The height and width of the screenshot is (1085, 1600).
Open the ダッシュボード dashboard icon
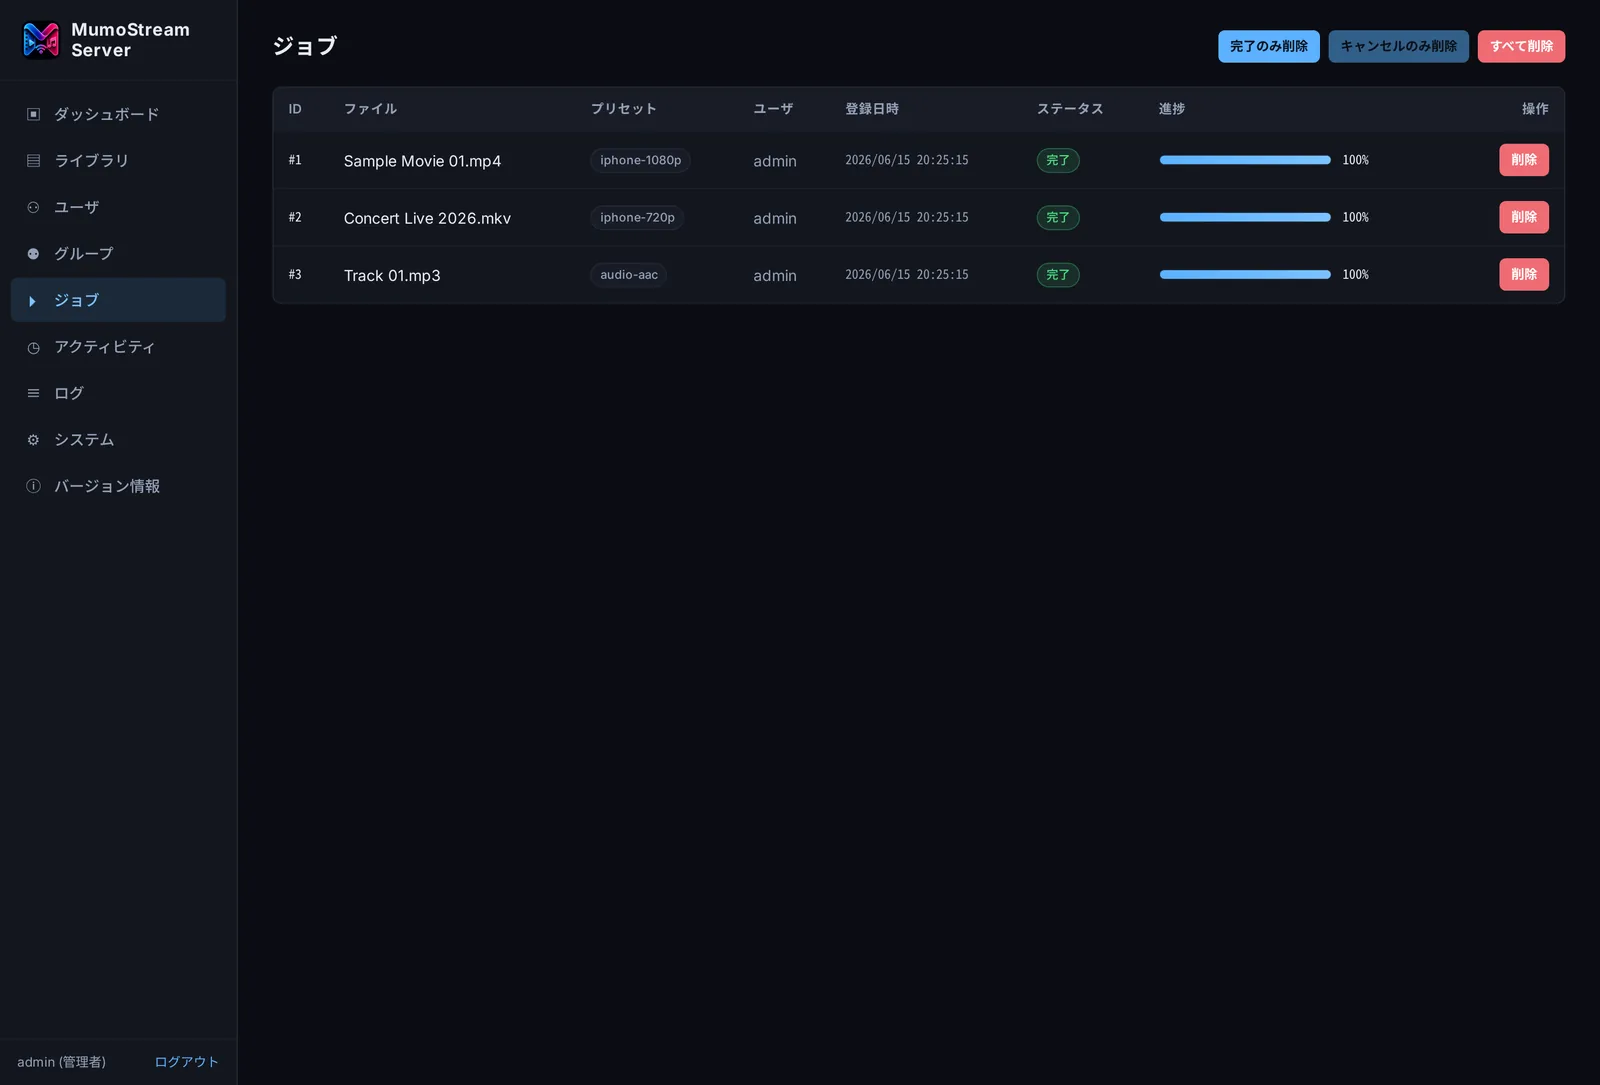[x=33, y=114]
